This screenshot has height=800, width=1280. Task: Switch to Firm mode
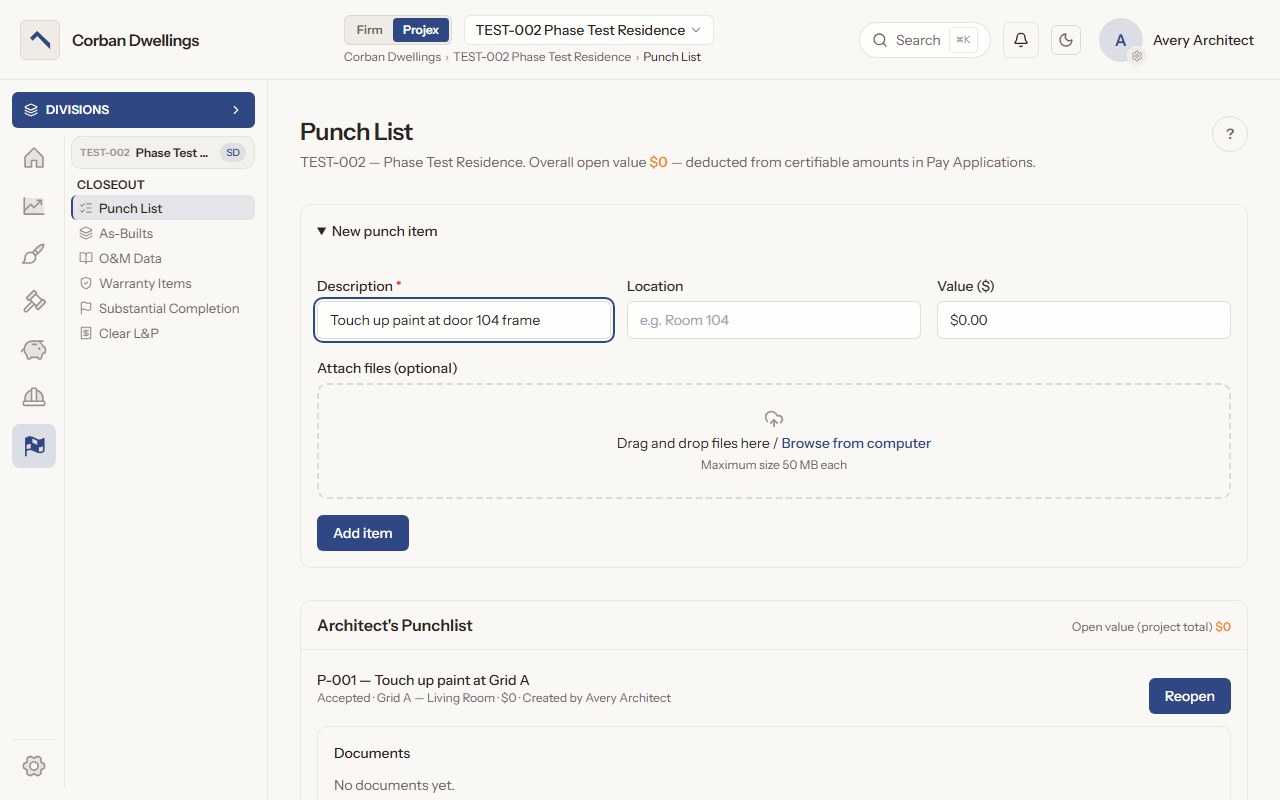(x=369, y=30)
